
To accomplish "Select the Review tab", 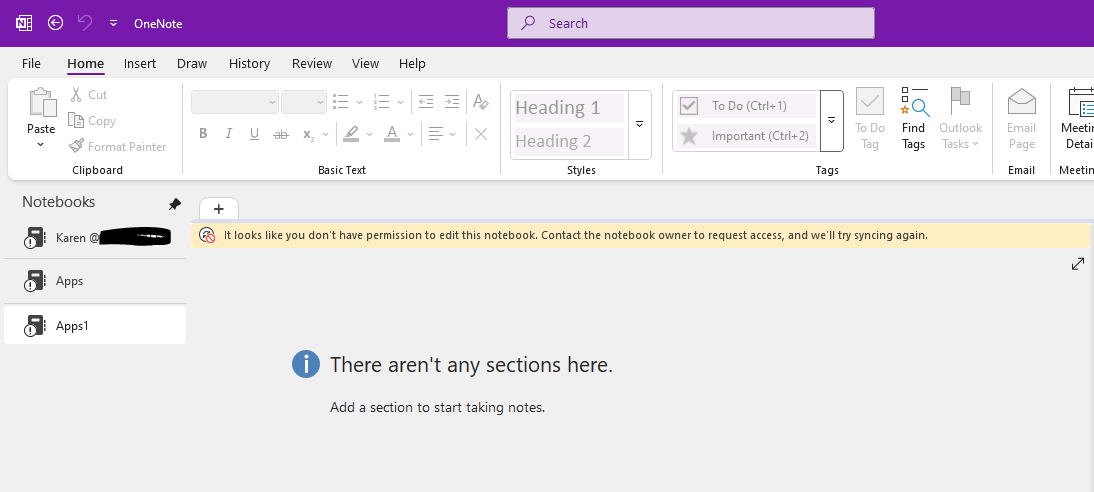I will (x=312, y=64).
